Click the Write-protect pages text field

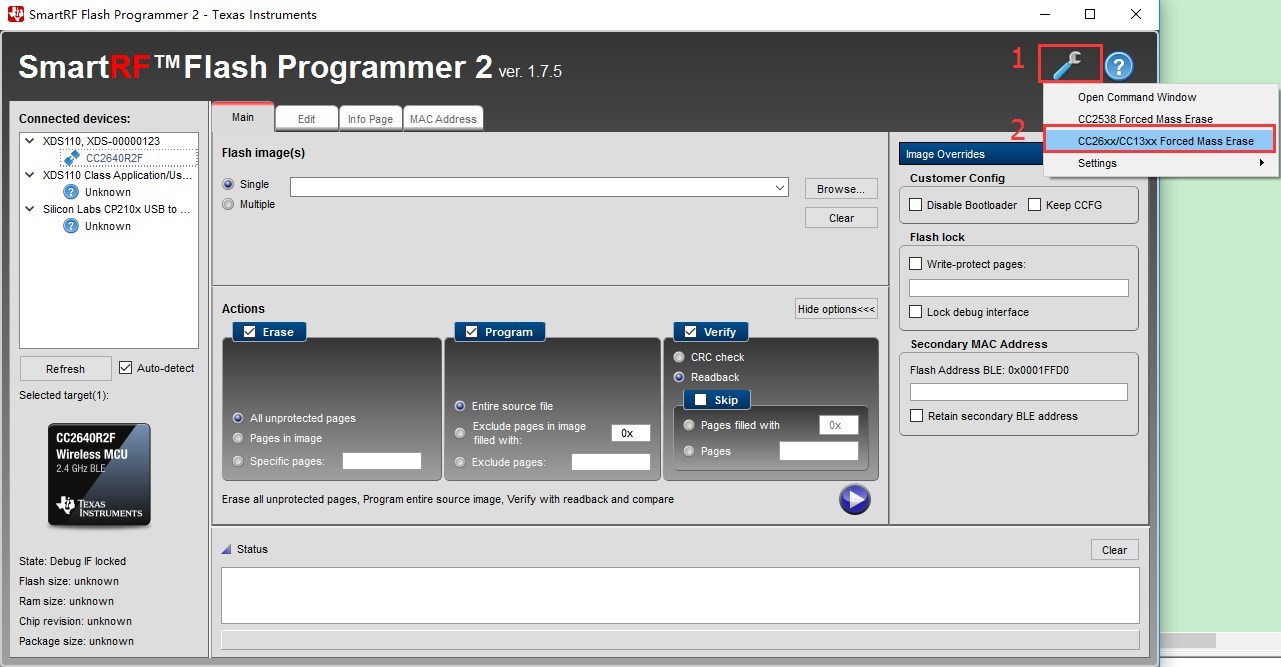(x=1019, y=288)
